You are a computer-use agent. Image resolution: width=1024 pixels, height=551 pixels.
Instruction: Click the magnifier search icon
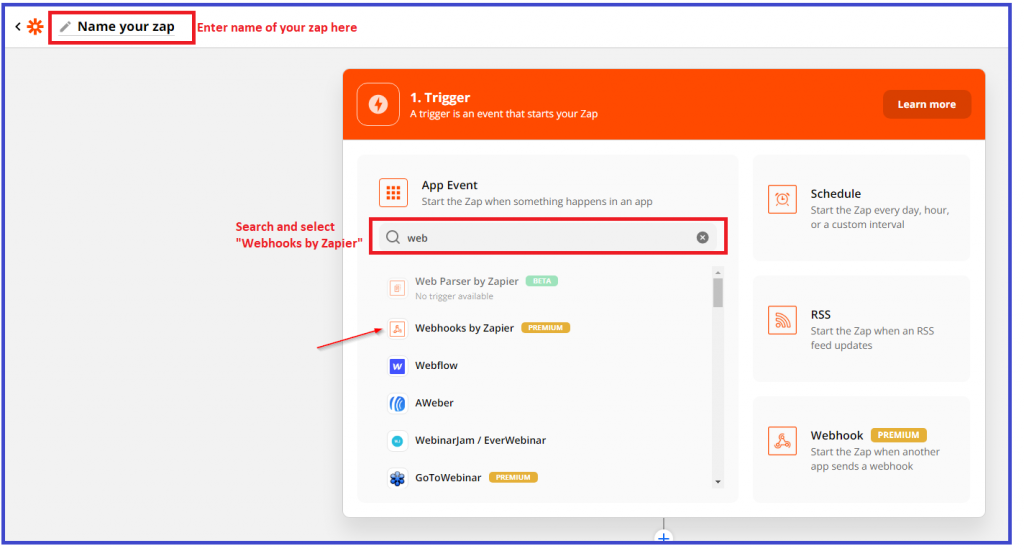(x=392, y=237)
